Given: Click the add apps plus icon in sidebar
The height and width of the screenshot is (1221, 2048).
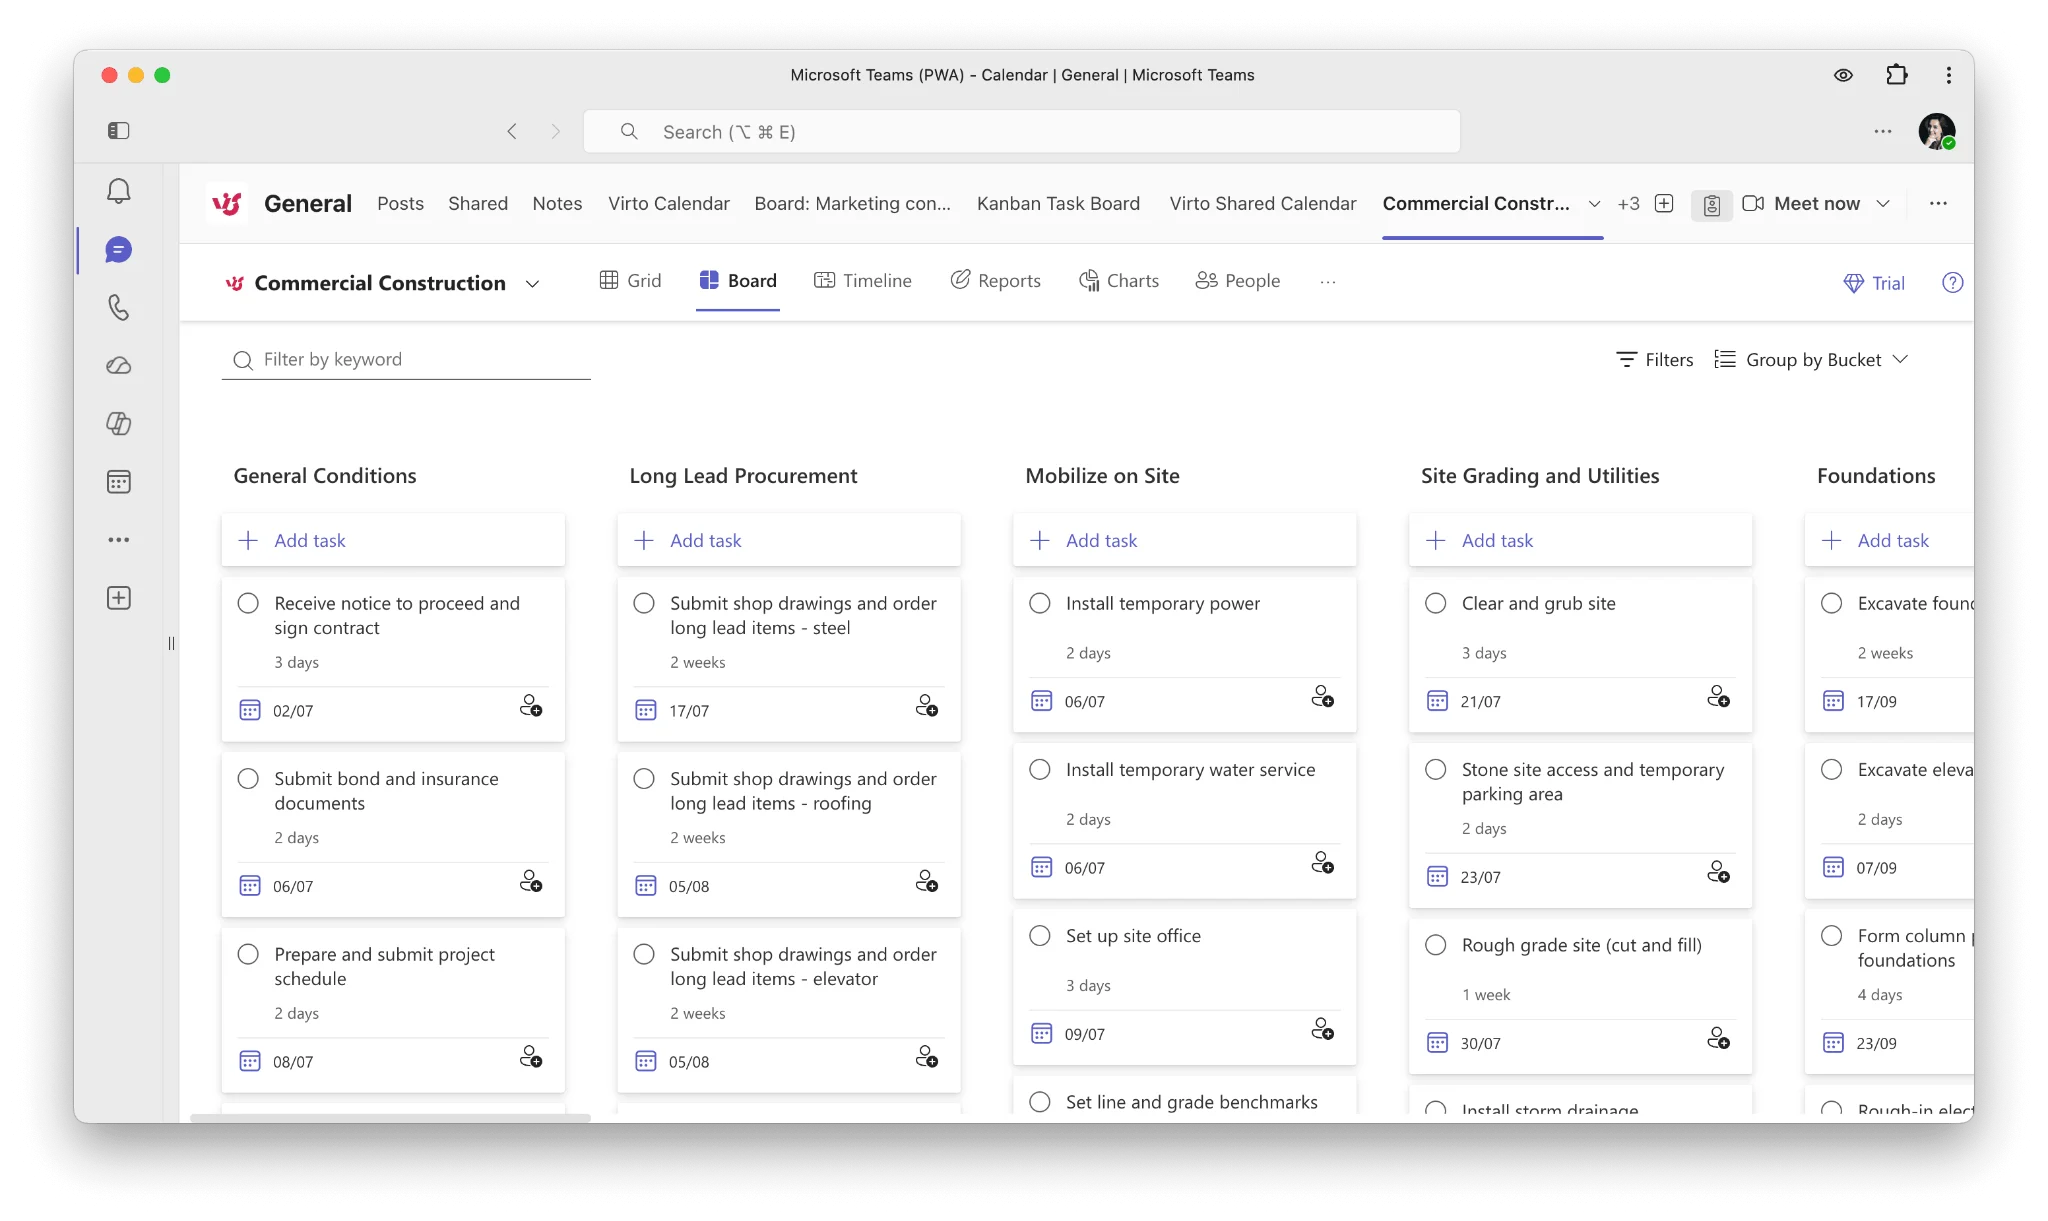Looking at the screenshot, I should click(118, 598).
